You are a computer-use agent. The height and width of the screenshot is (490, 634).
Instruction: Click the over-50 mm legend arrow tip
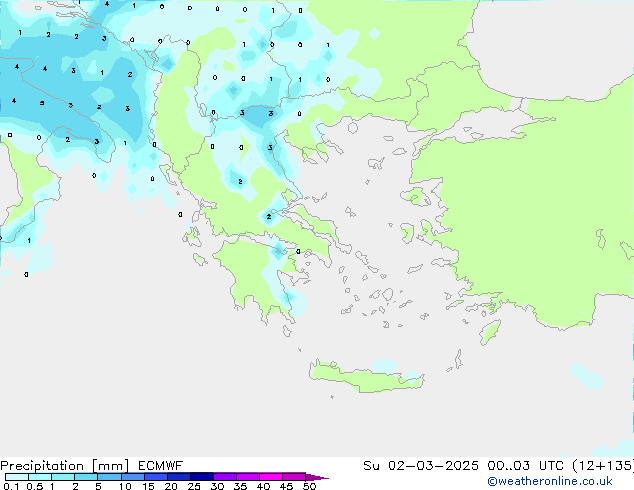pyautogui.click(x=317, y=477)
